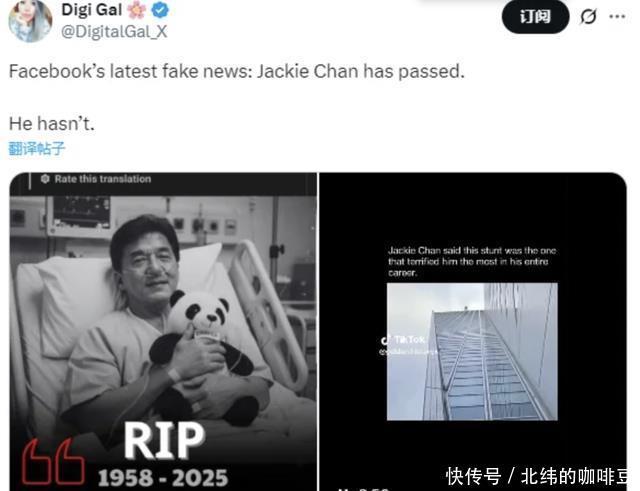
Task: Click the blue verified badge icon
Action: [160, 10]
